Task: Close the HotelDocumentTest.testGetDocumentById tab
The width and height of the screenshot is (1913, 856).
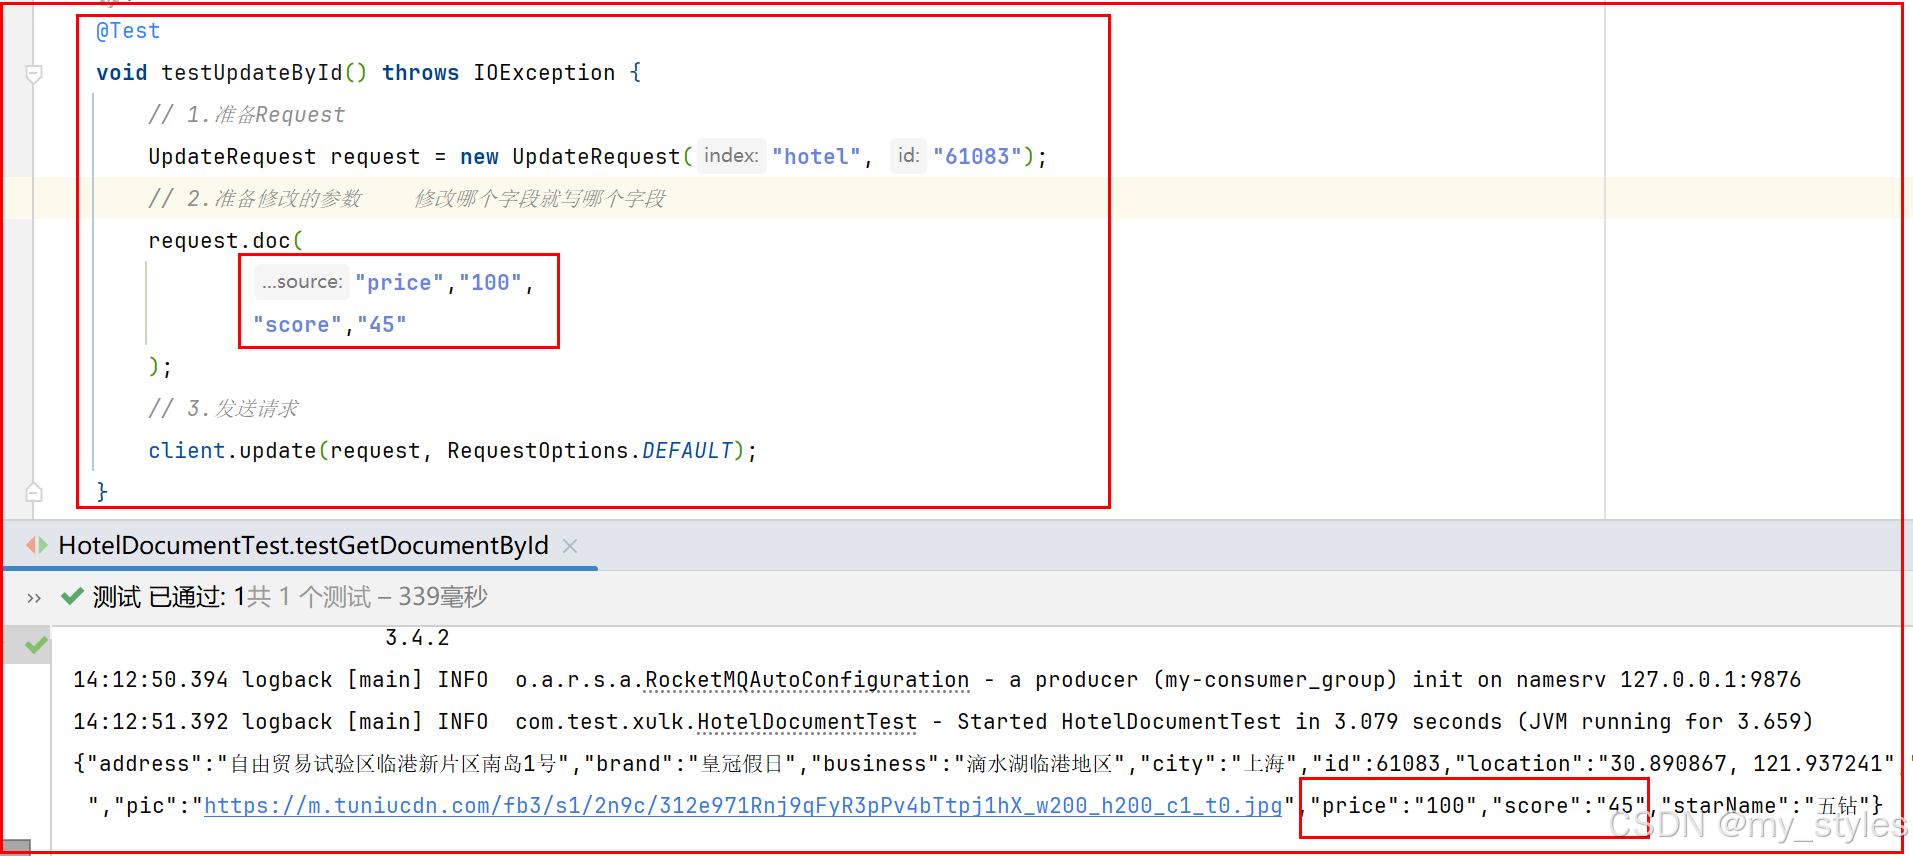Action: click(x=570, y=546)
